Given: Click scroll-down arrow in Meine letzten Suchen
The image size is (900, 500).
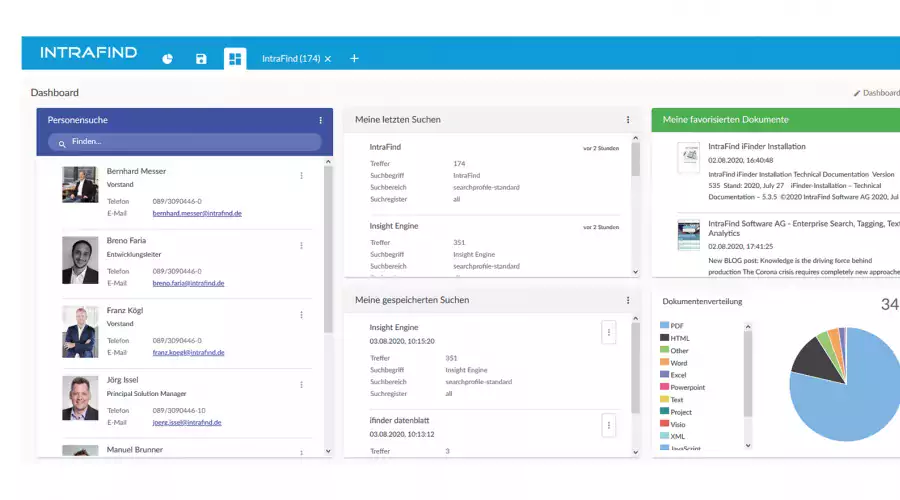Looking at the screenshot, I should click(x=635, y=272).
